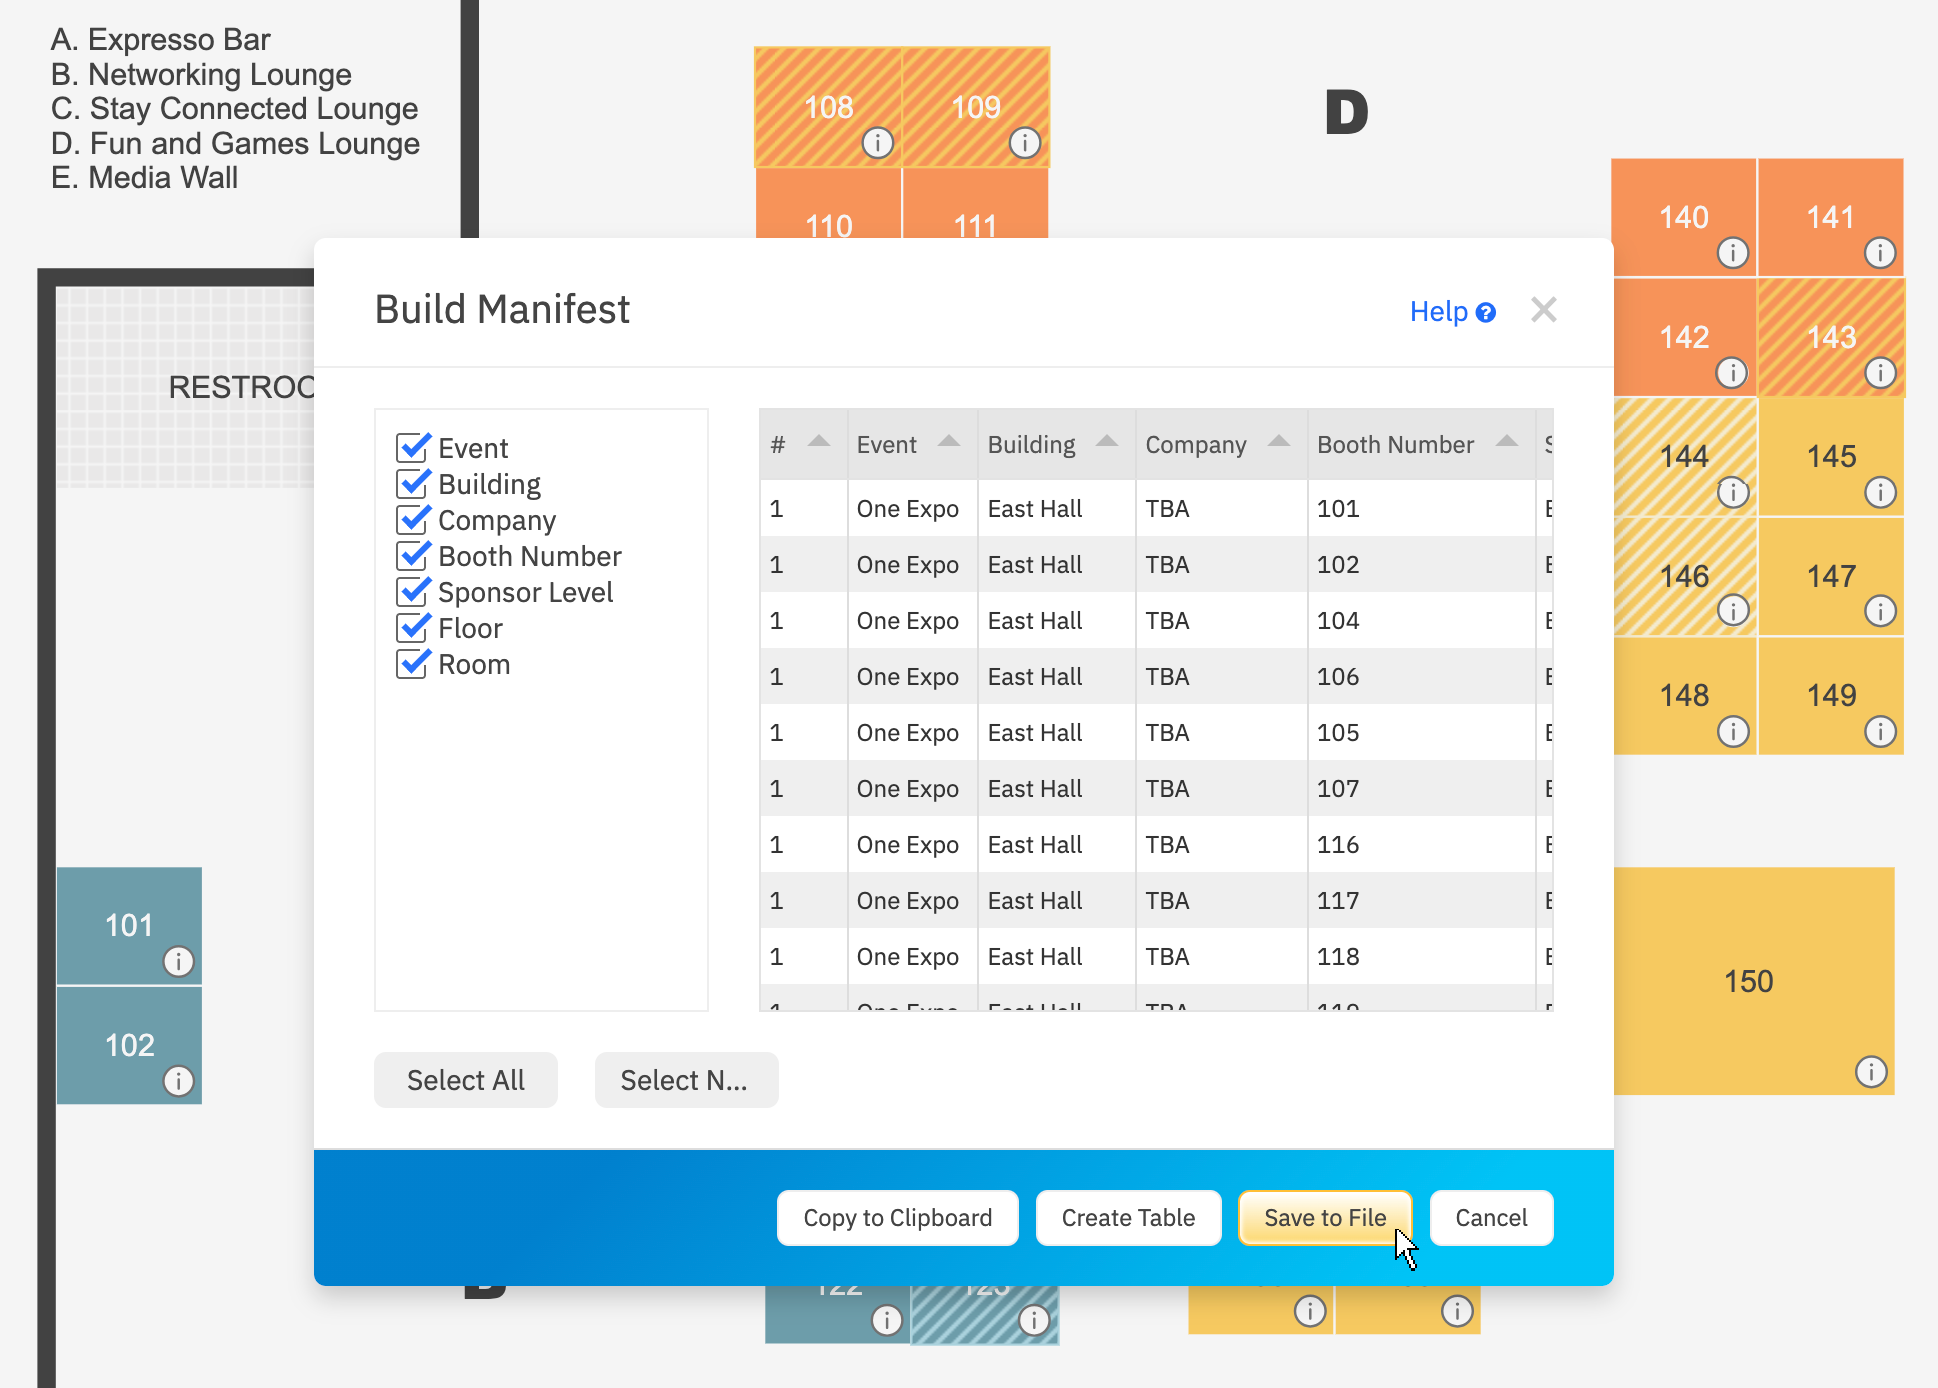Open info for booth 108
The width and height of the screenshot is (1938, 1388).
coord(877,144)
